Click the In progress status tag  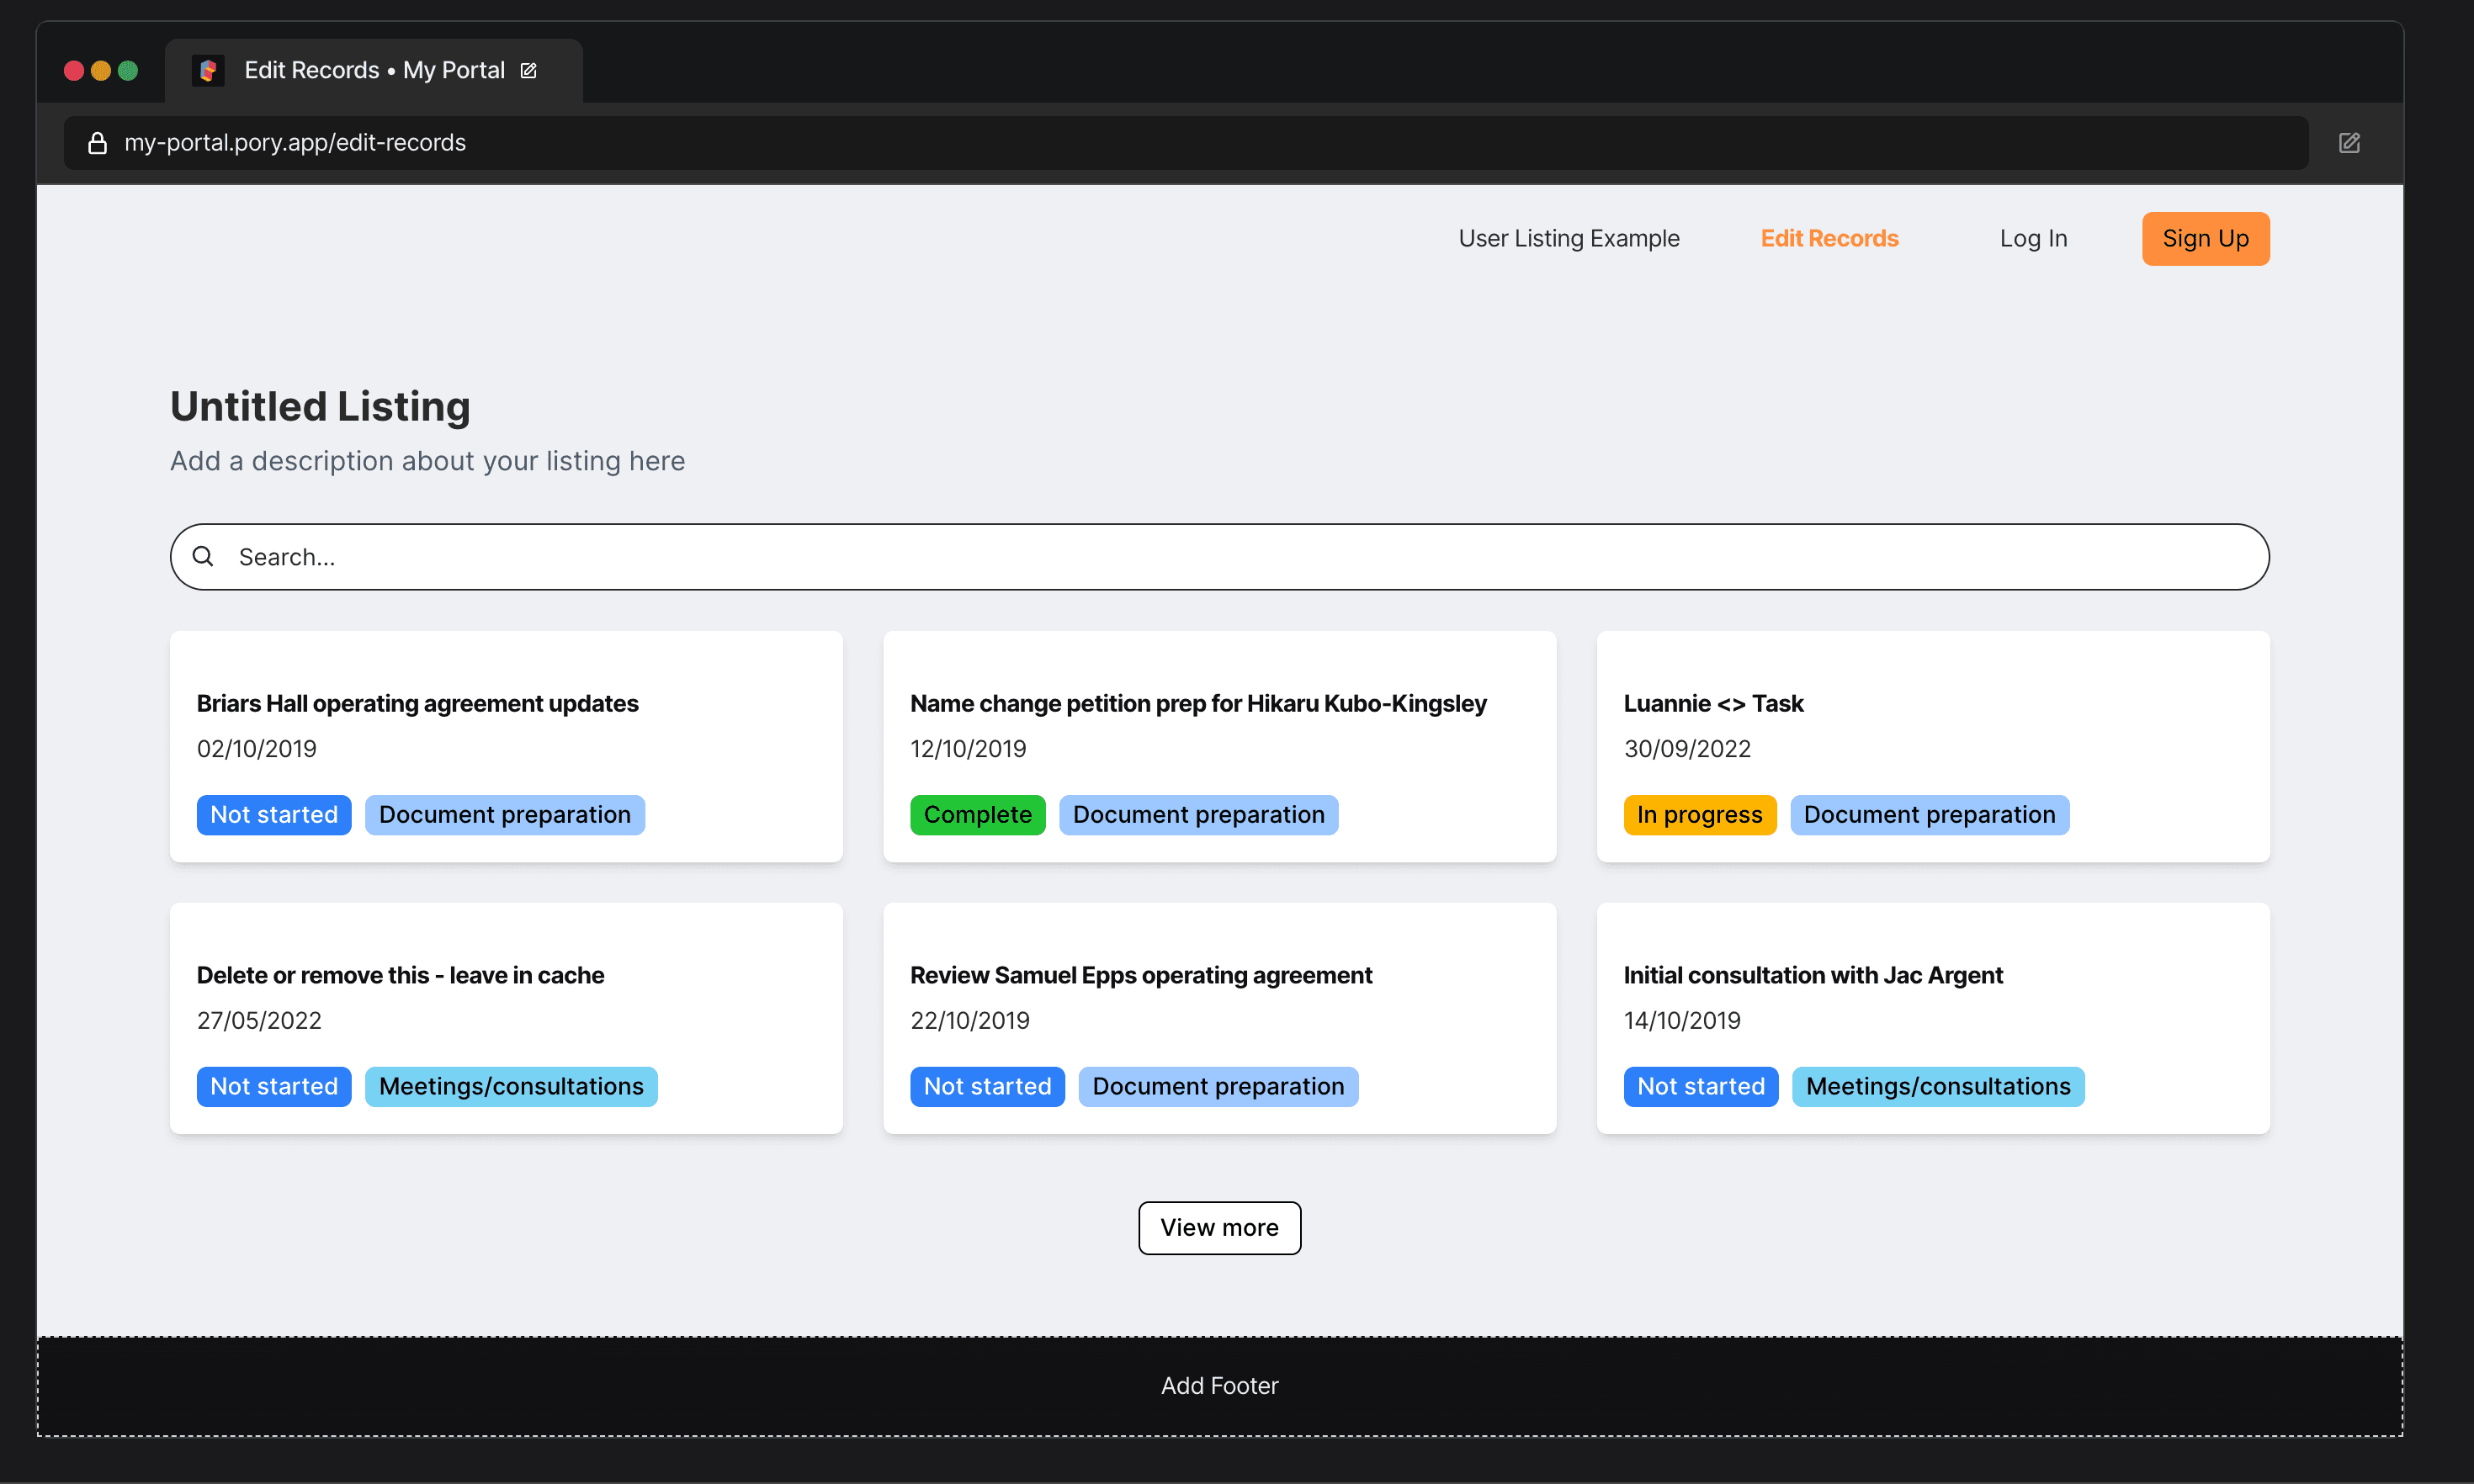[x=1699, y=814]
